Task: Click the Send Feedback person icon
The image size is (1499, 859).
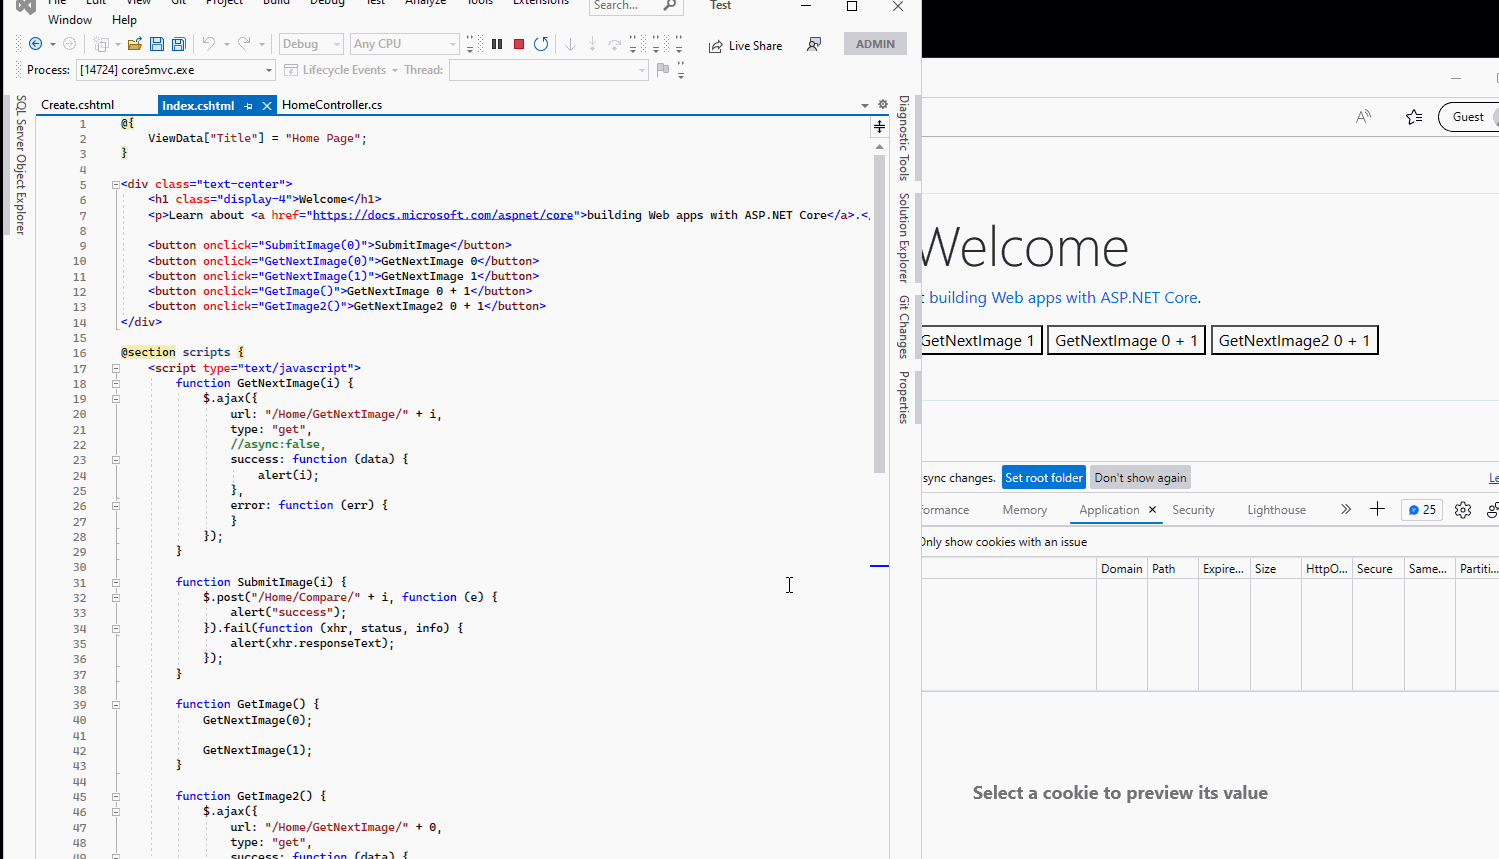Action: click(814, 44)
